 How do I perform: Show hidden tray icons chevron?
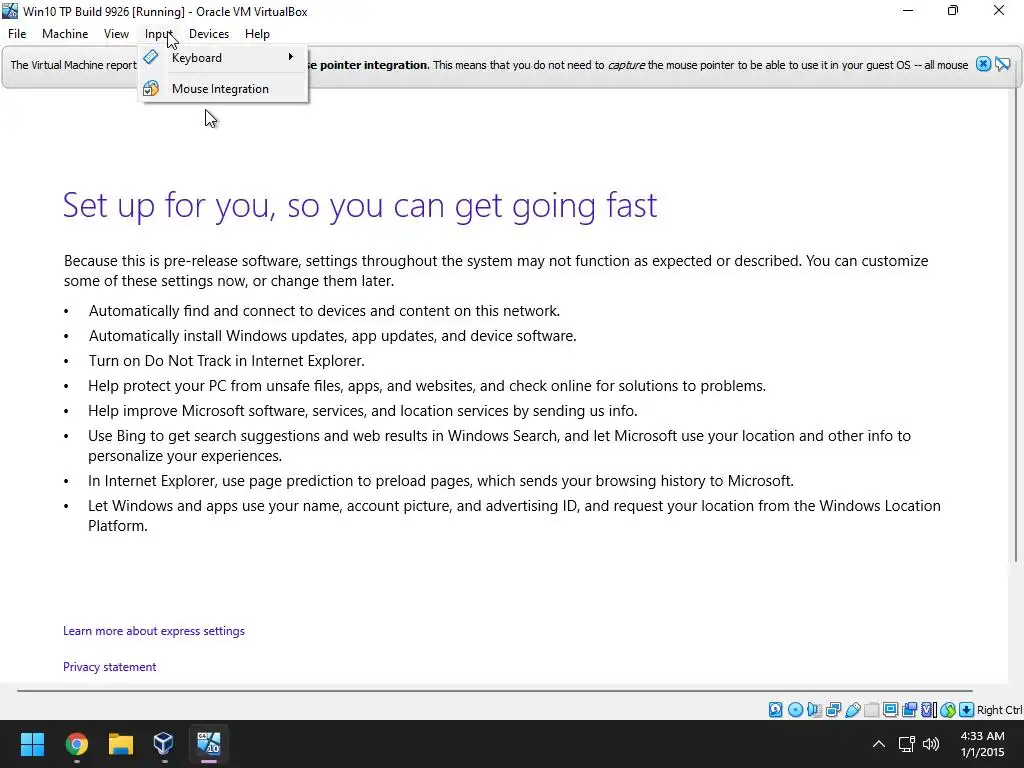point(879,744)
